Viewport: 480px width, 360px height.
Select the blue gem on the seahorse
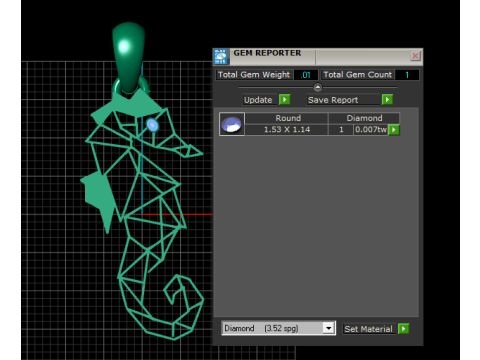tap(153, 125)
